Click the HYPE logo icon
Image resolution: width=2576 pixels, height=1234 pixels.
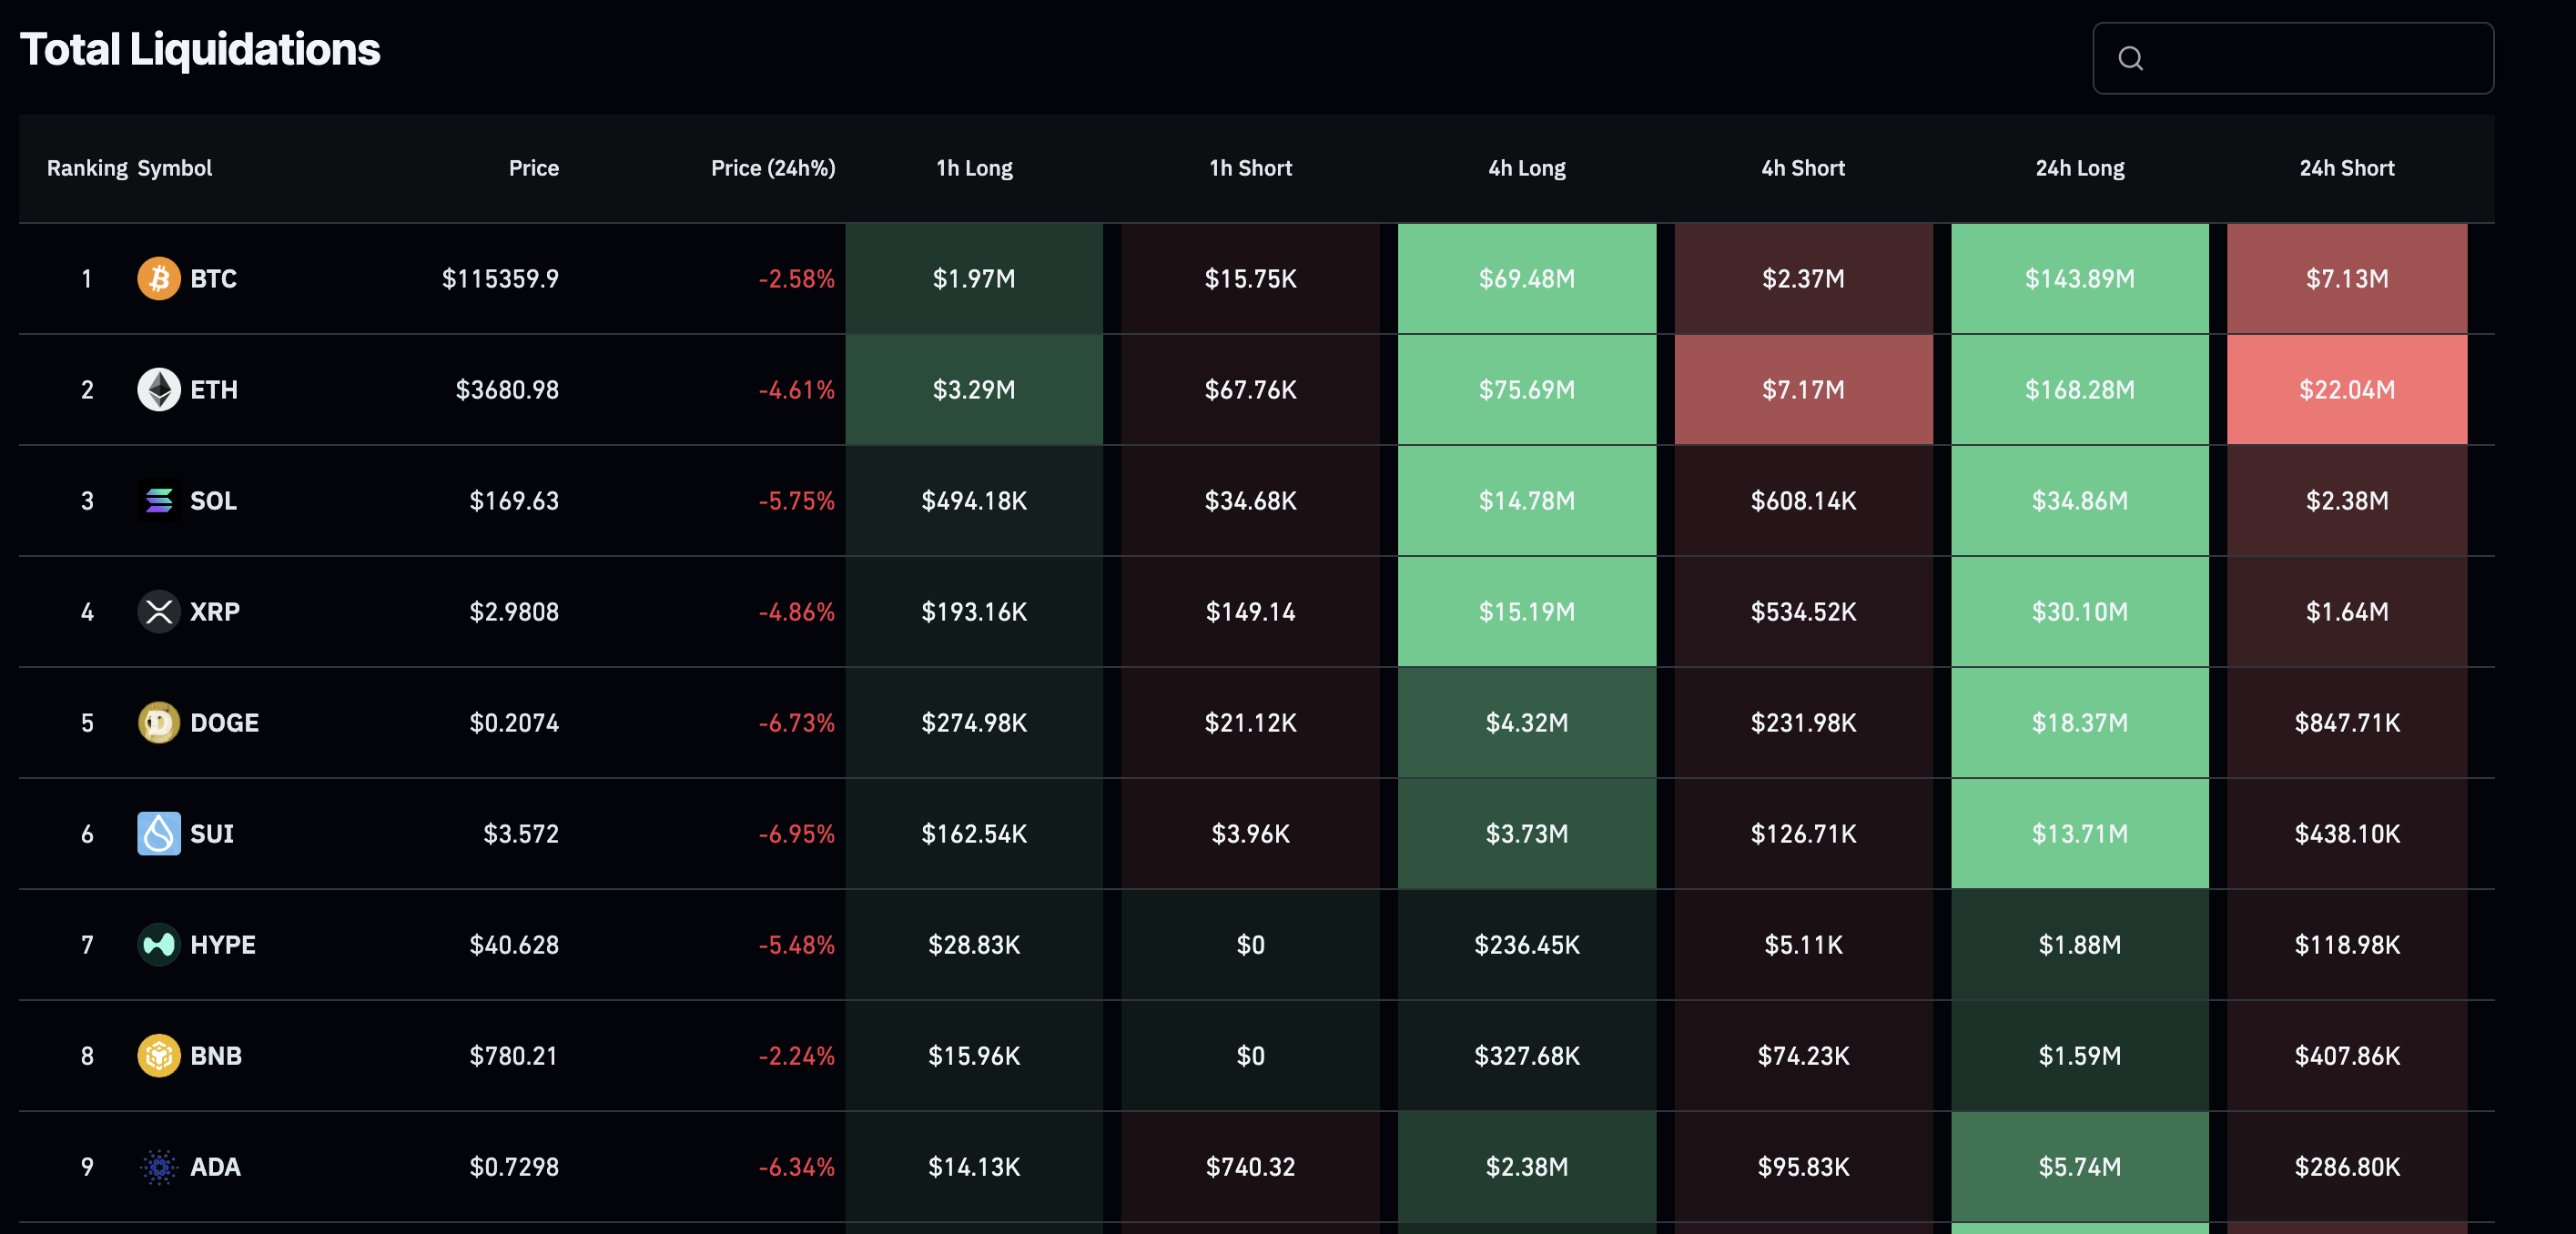[158, 944]
